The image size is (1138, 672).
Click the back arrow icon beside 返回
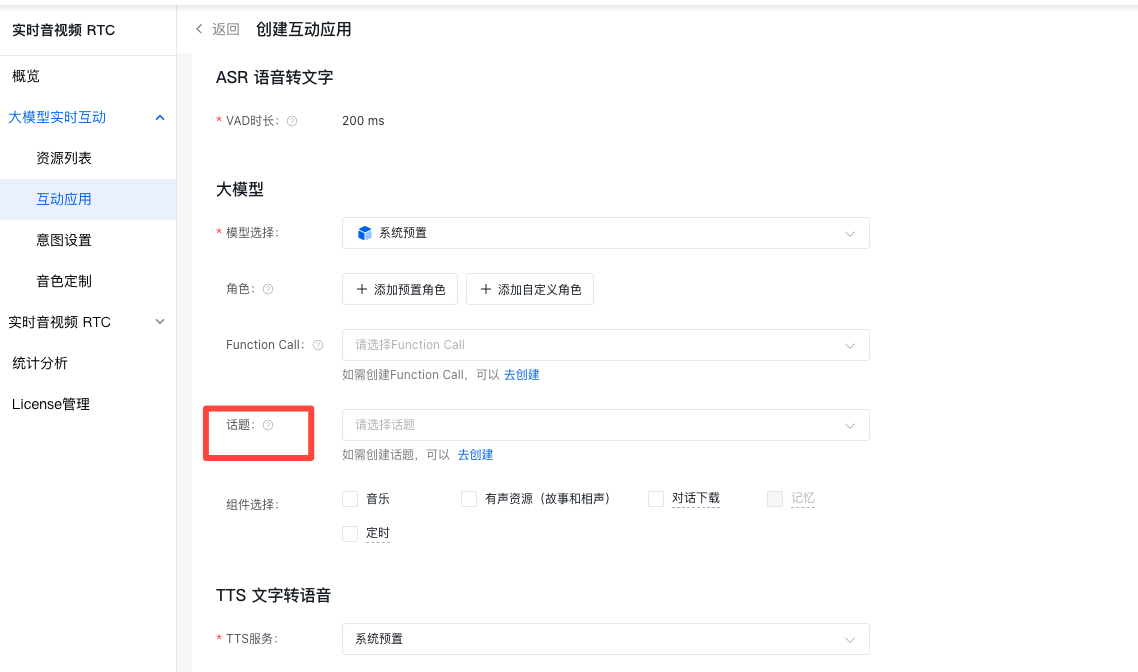click(199, 29)
